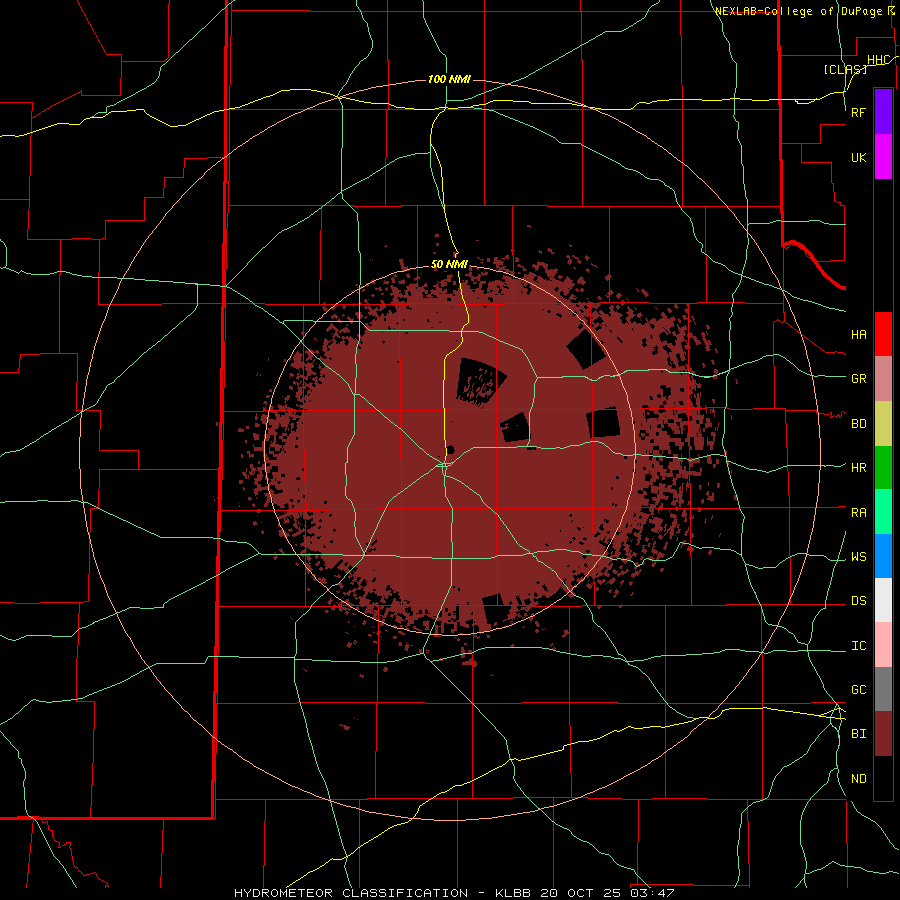Click the IC legend label
Viewport: 900px width, 900px height.
pyautogui.click(x=858, y=646)
